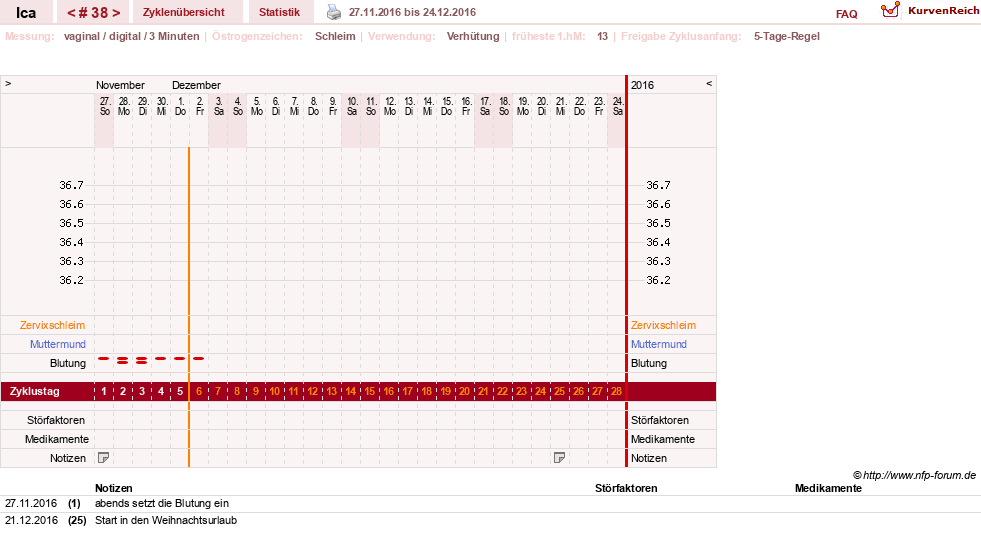Collapse chart using the < arrow near 2016
Screen dimensions: 981x547
coord(709,83)
